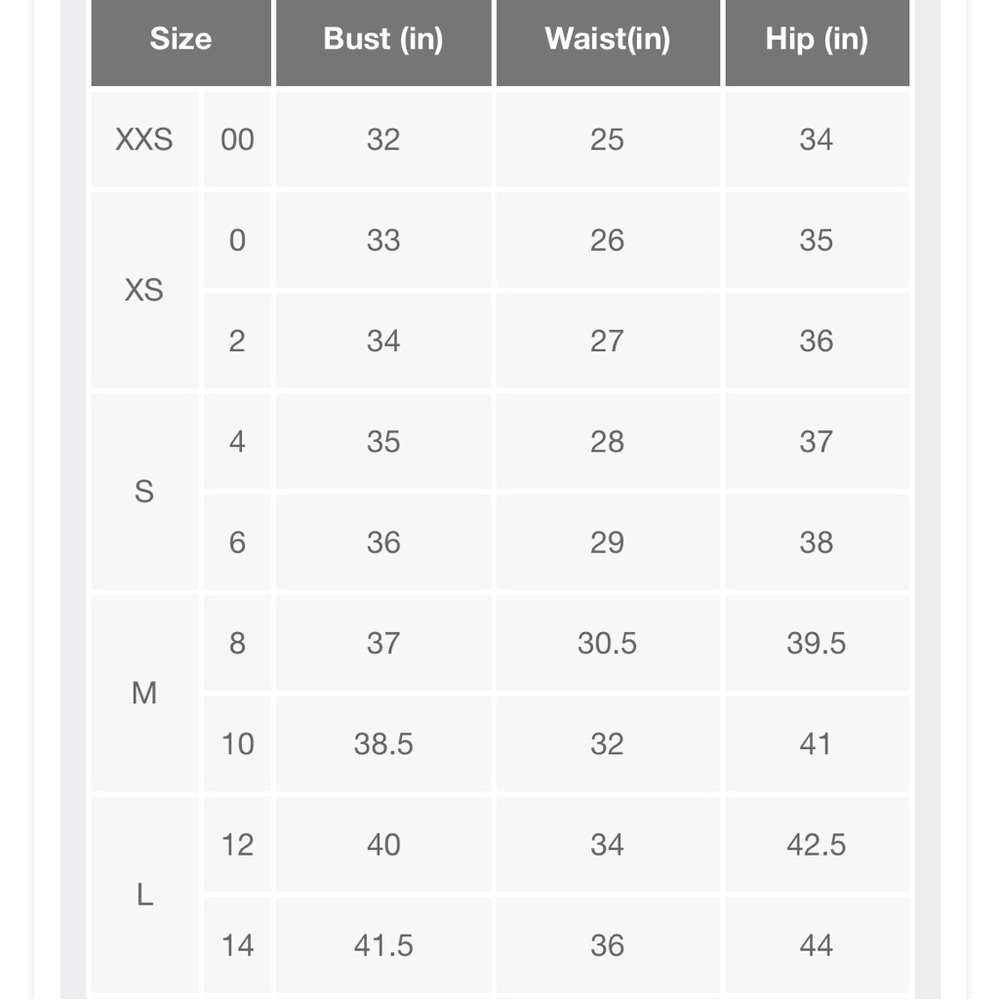This screenshot has width=1000, height=1000.
Task: Click numeric size 12 cell
Action: click(237, 844)
